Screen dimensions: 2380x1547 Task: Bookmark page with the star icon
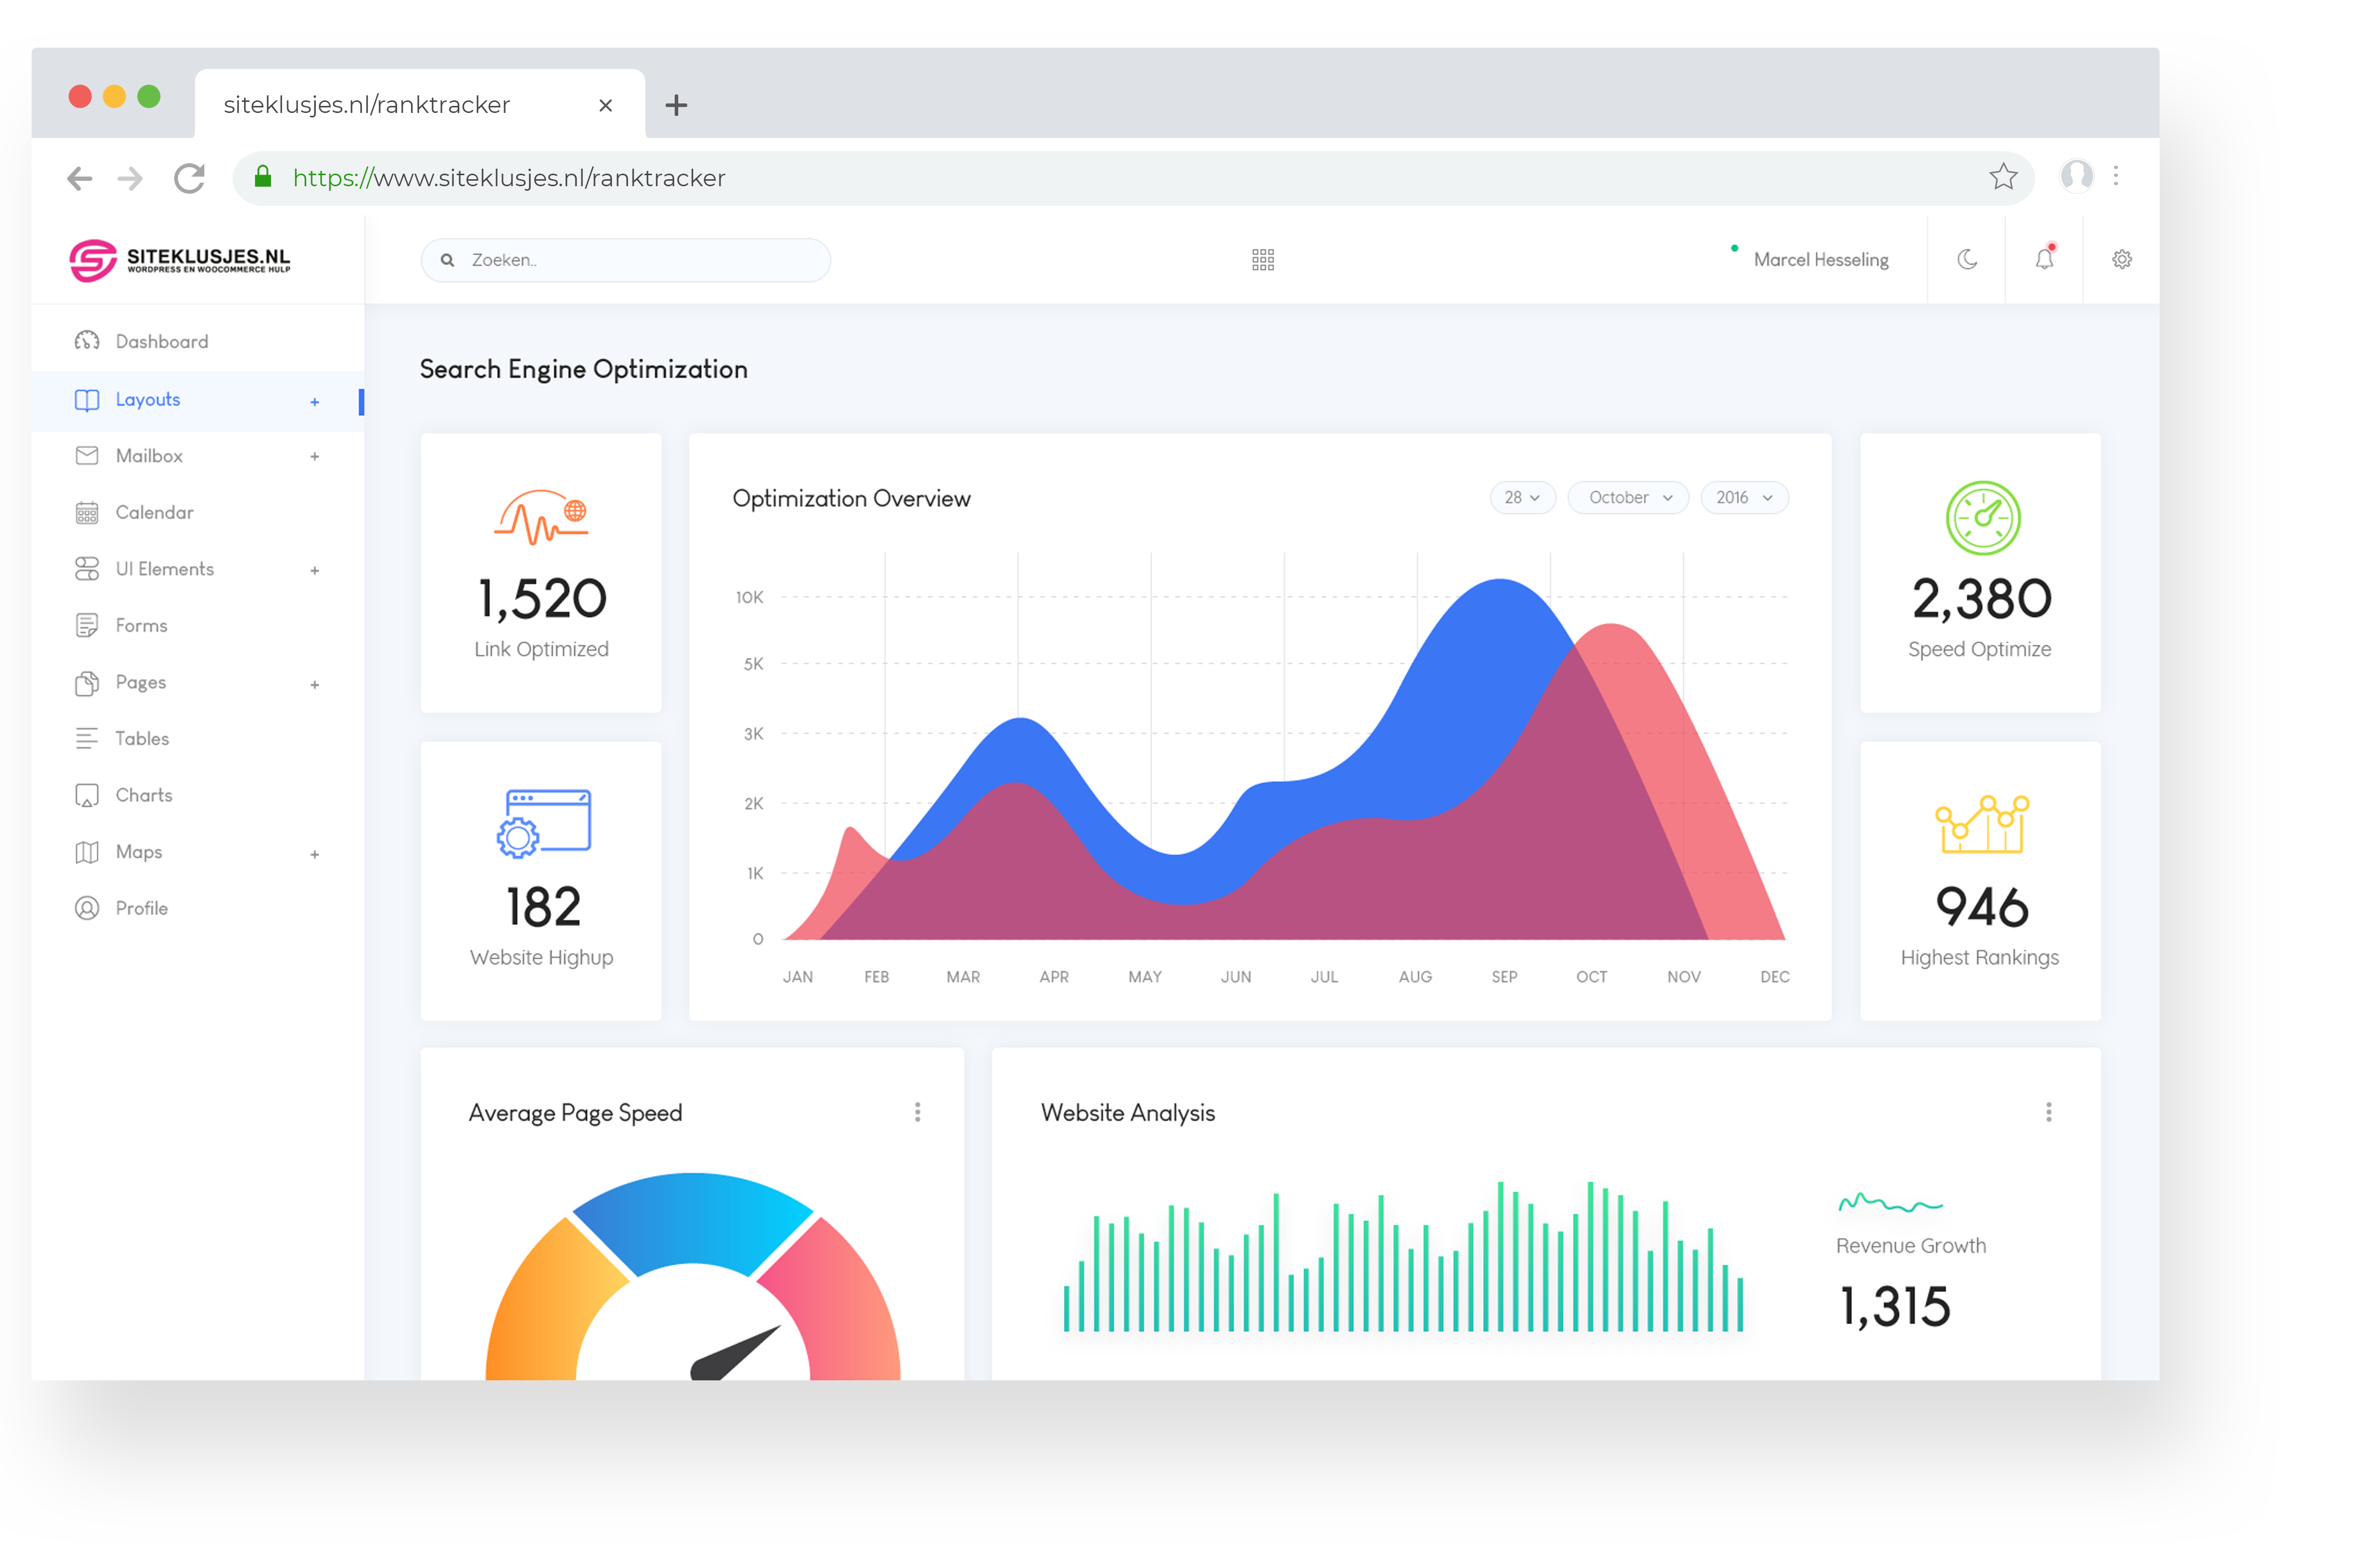[x=2003, y=177]
